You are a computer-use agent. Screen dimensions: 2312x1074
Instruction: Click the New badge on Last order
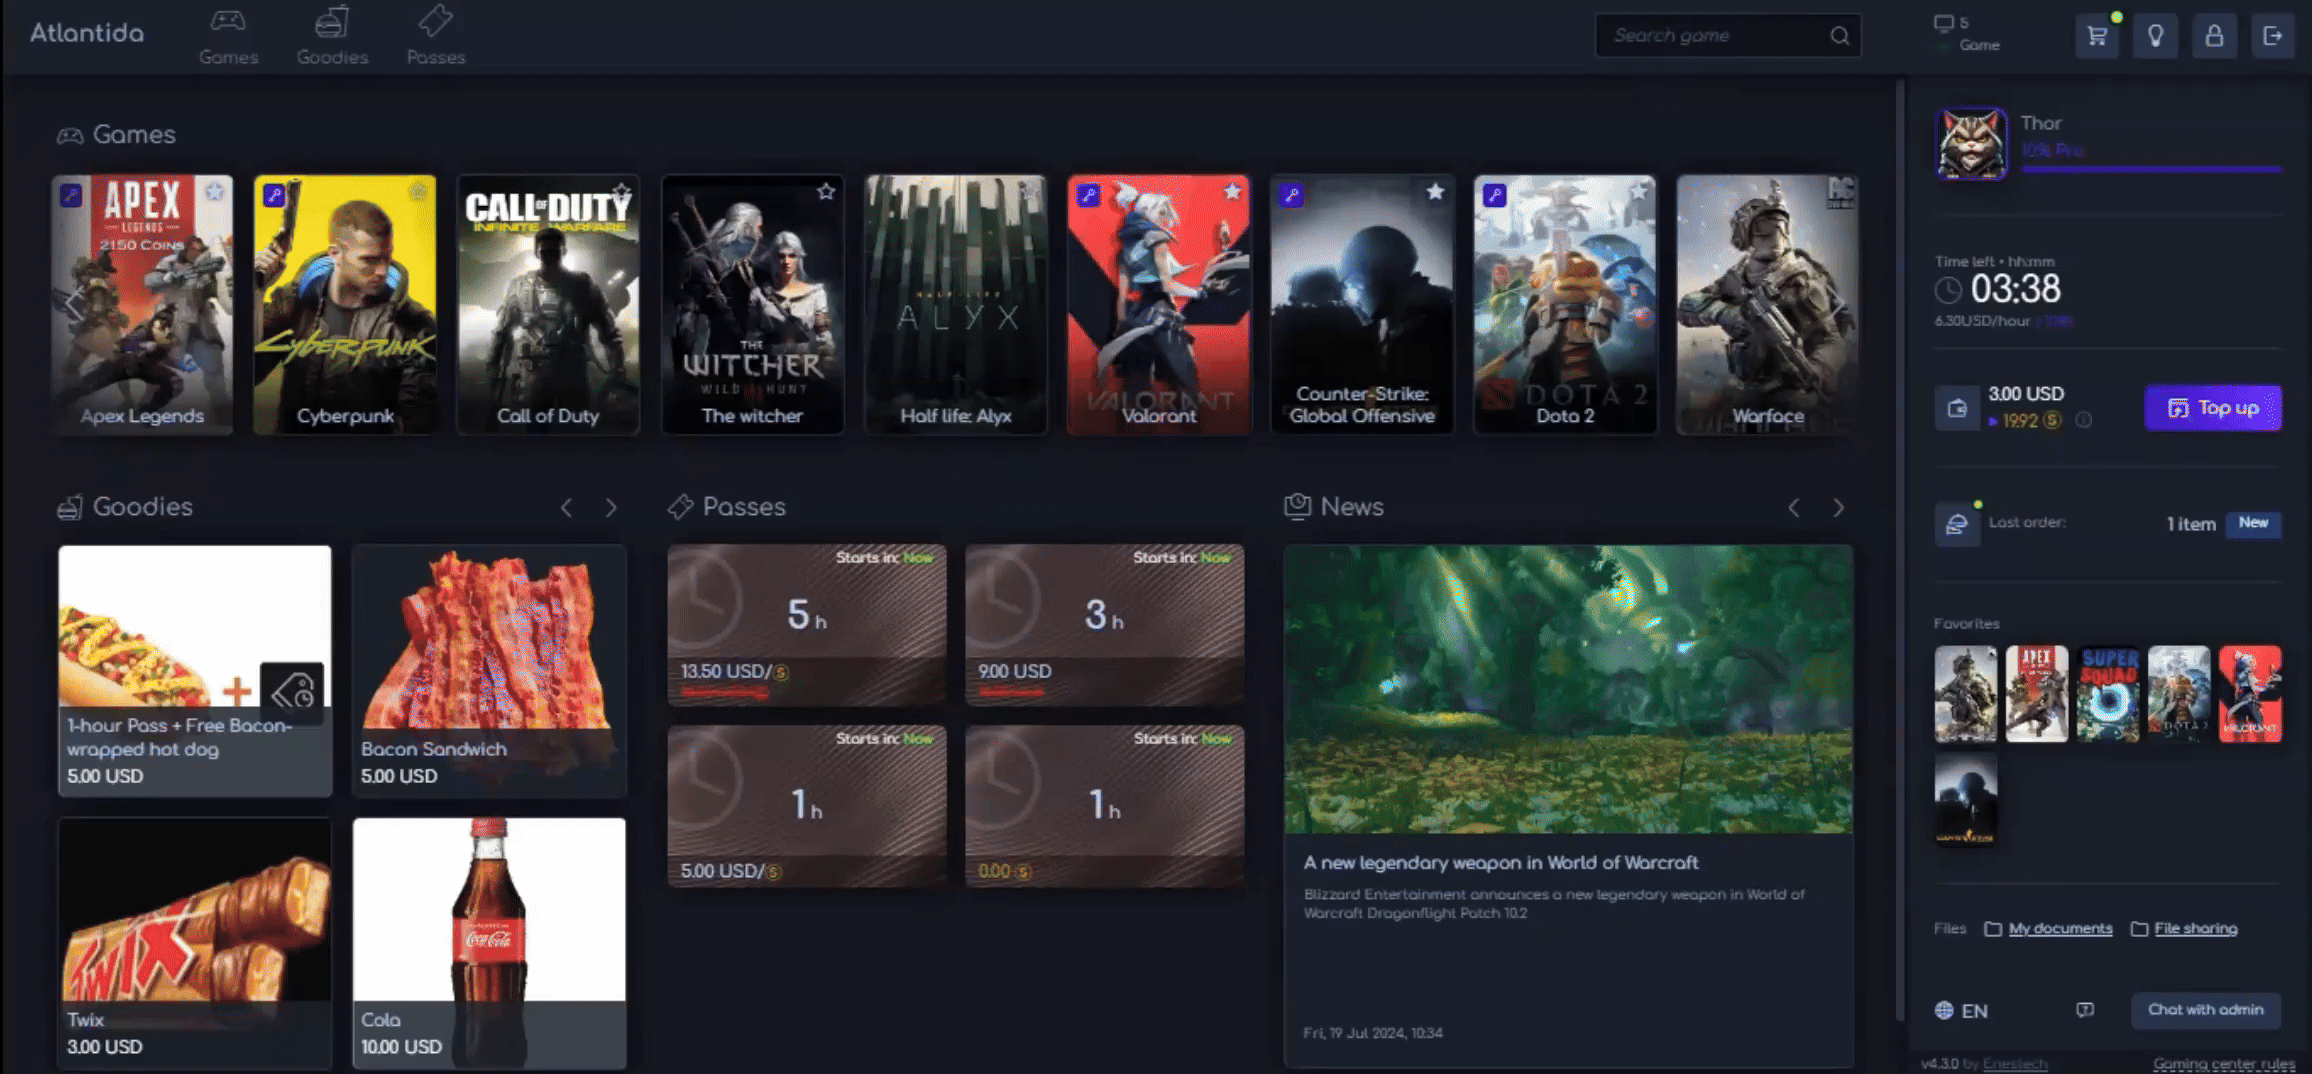click(2253, 523)
